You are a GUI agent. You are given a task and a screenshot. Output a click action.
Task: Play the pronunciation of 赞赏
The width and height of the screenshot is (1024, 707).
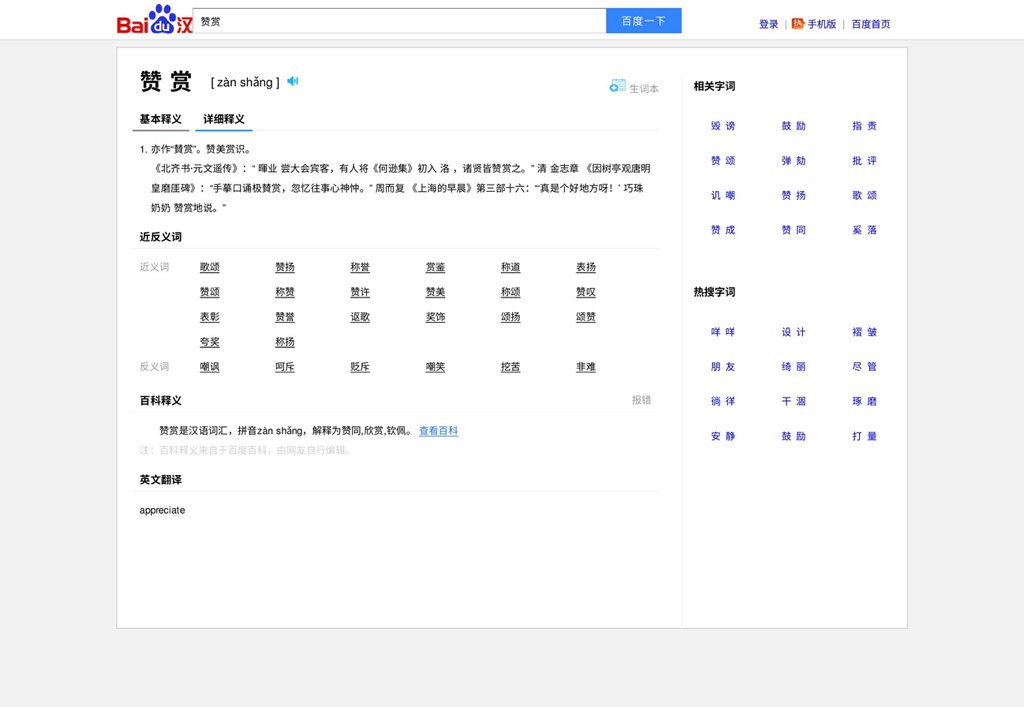291,81
